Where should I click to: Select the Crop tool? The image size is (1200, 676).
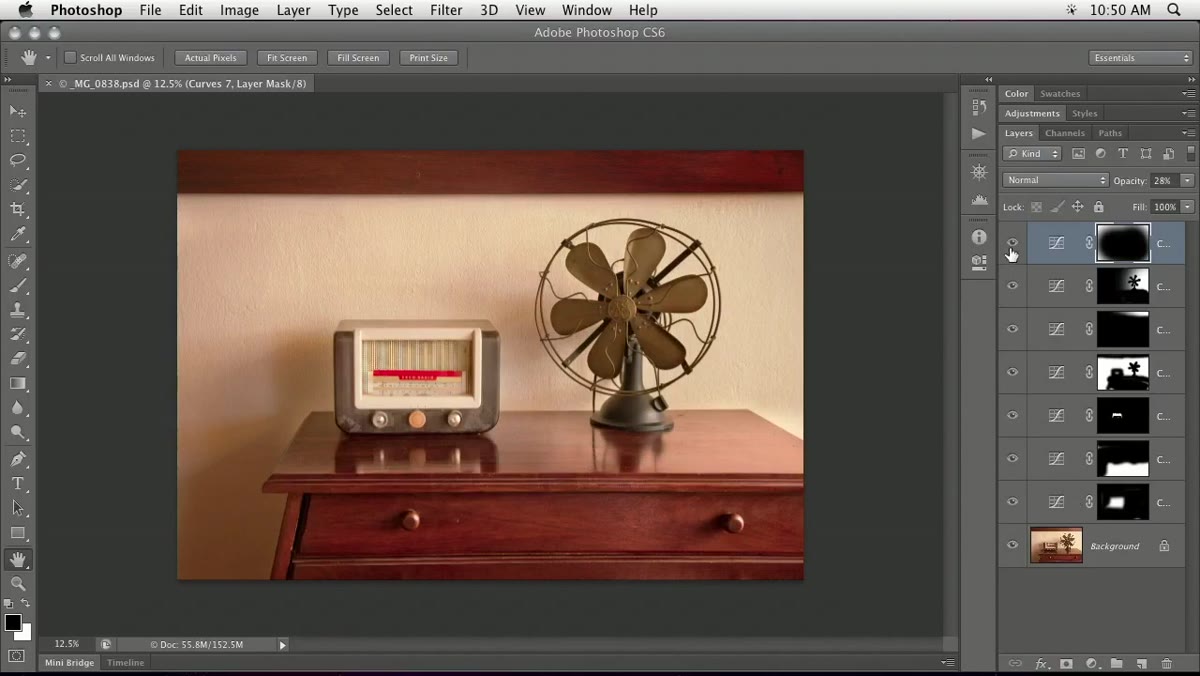(18, 210)
